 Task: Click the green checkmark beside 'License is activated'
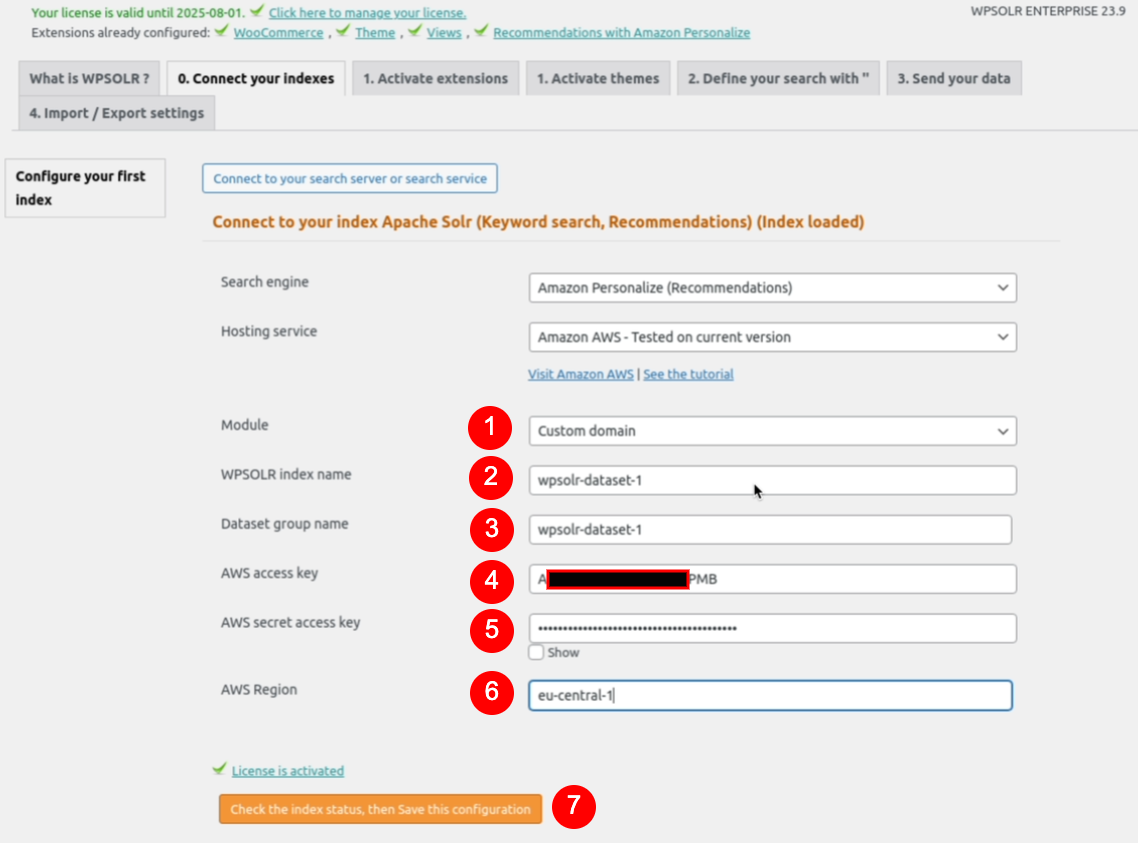pyautogui.click(x=219, y=769)
